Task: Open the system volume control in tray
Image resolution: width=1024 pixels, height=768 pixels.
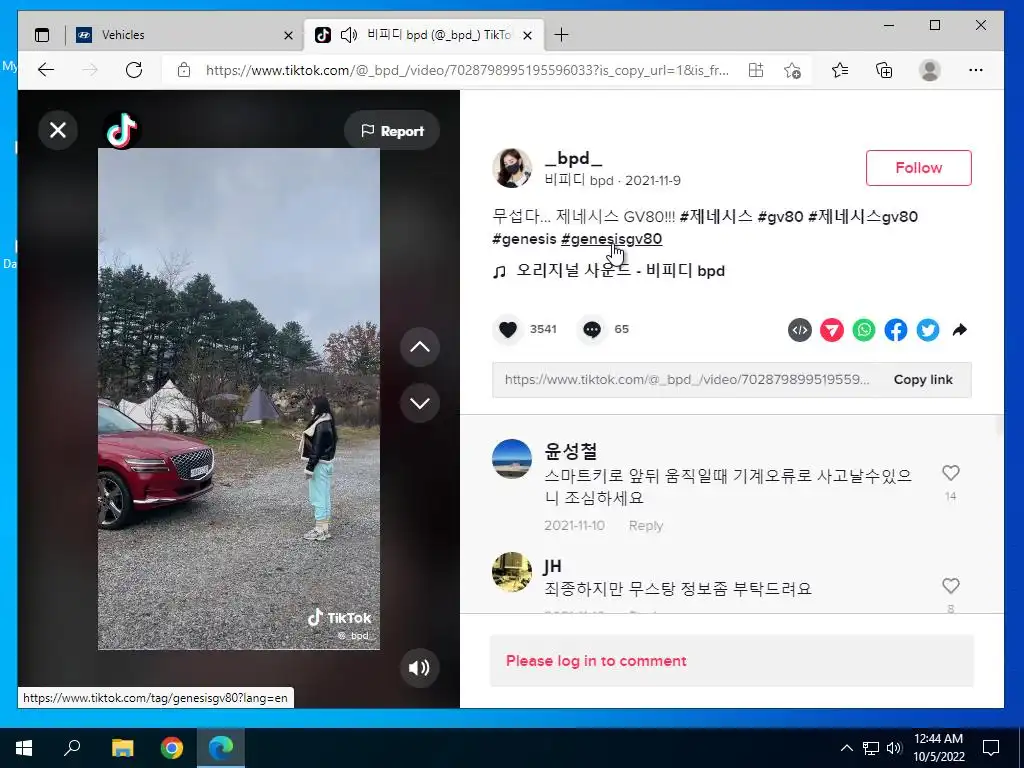Action: click(x=894, y=748)
